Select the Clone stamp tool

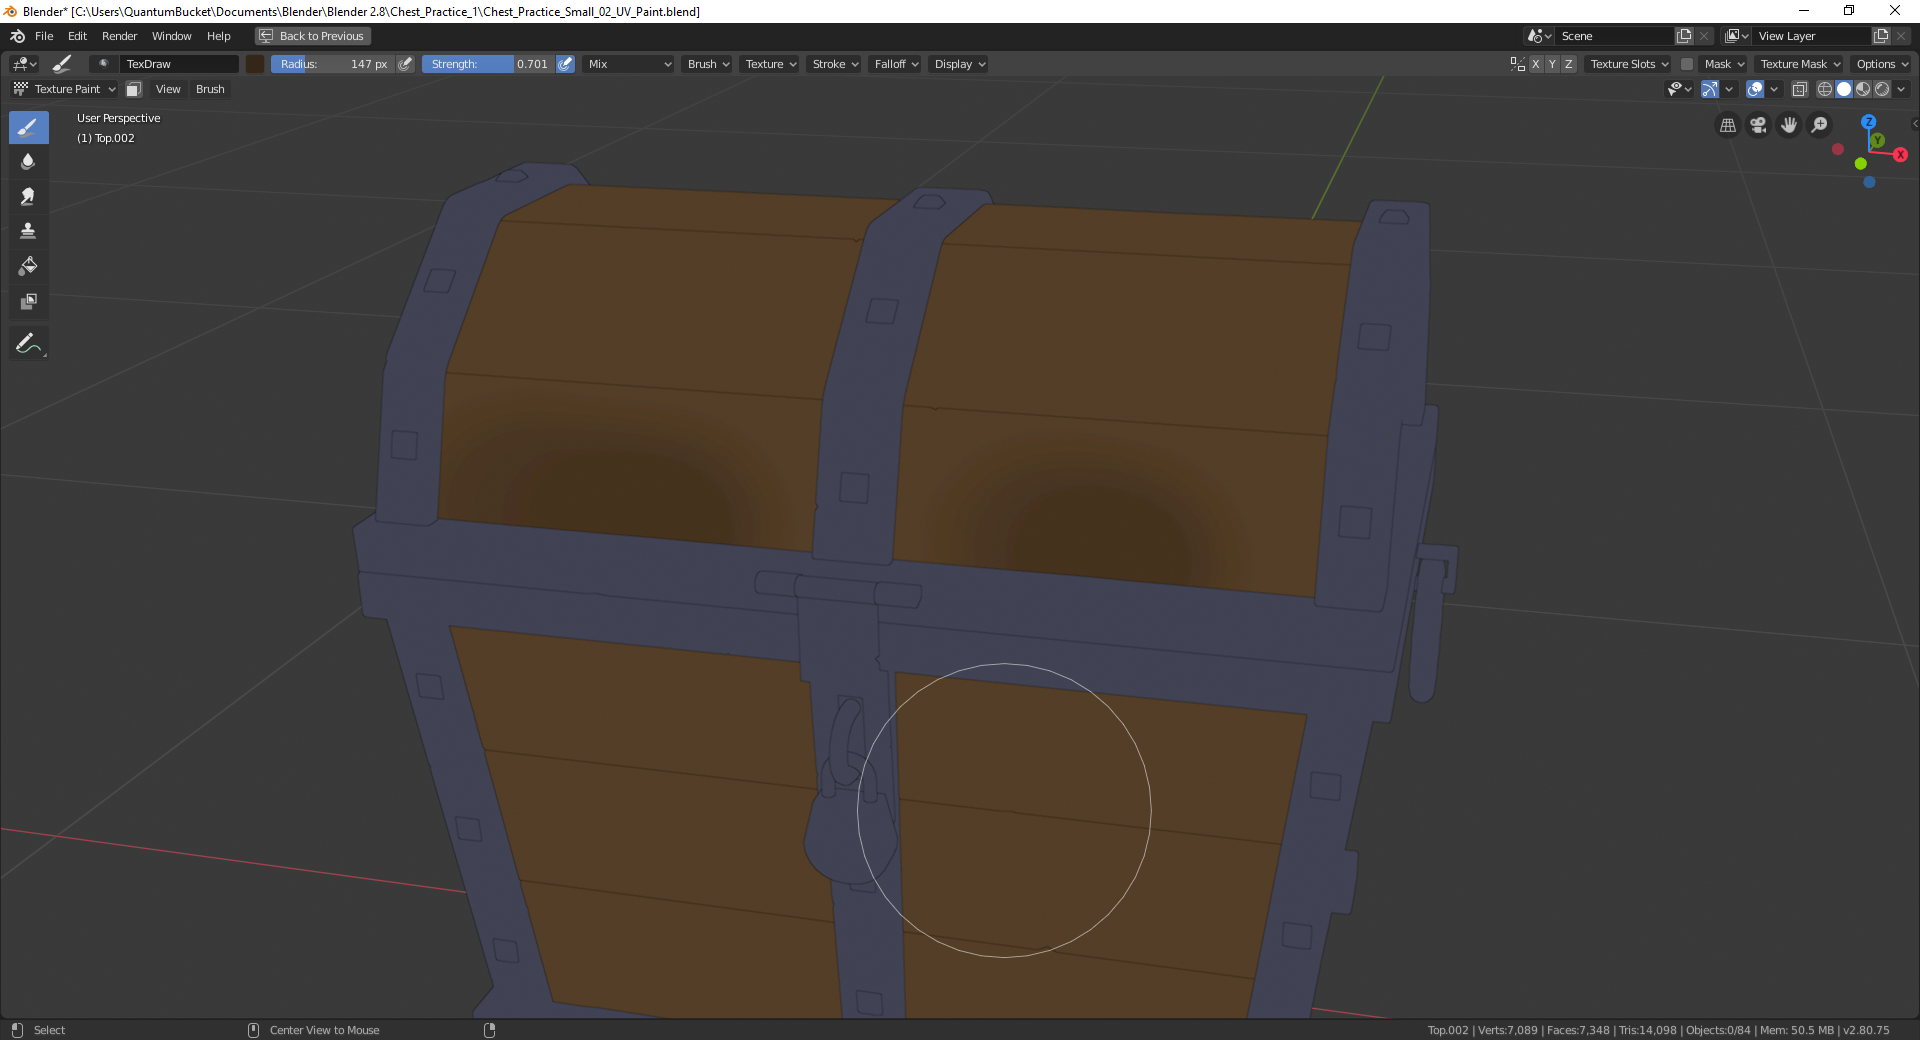(28, 231)
